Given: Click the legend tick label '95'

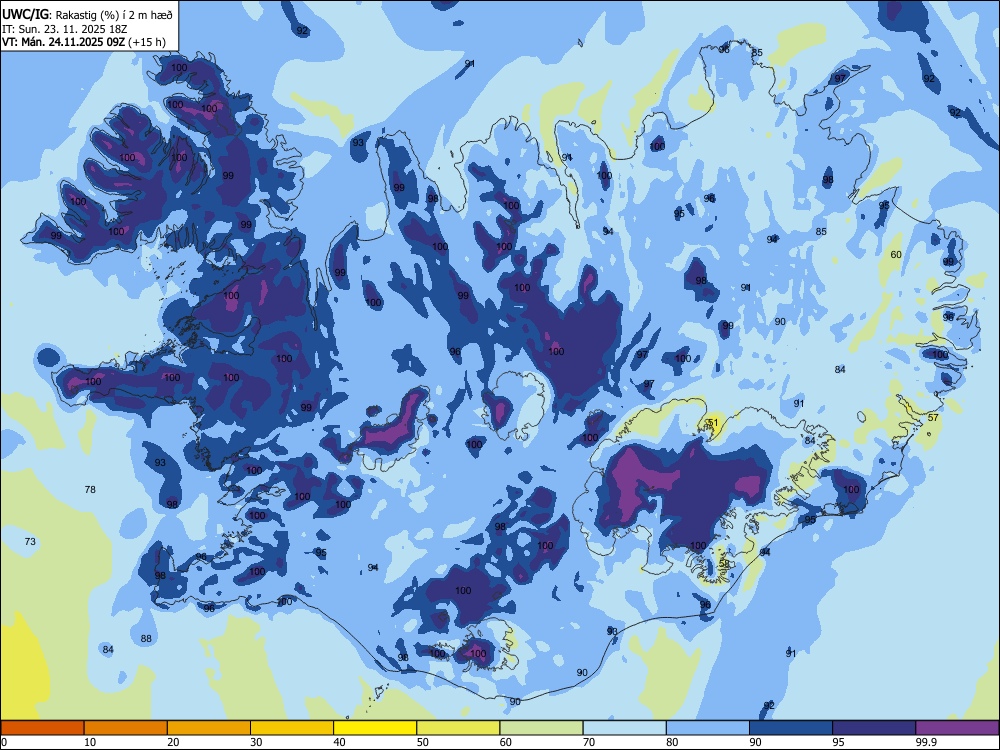Looking at the screenshot, I should point(838,742).
